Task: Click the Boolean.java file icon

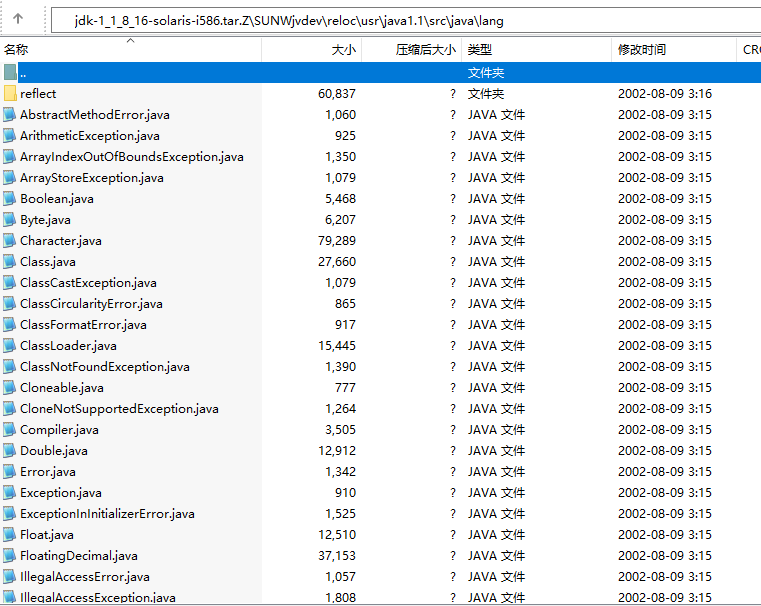Action: (x=10, y=199)
